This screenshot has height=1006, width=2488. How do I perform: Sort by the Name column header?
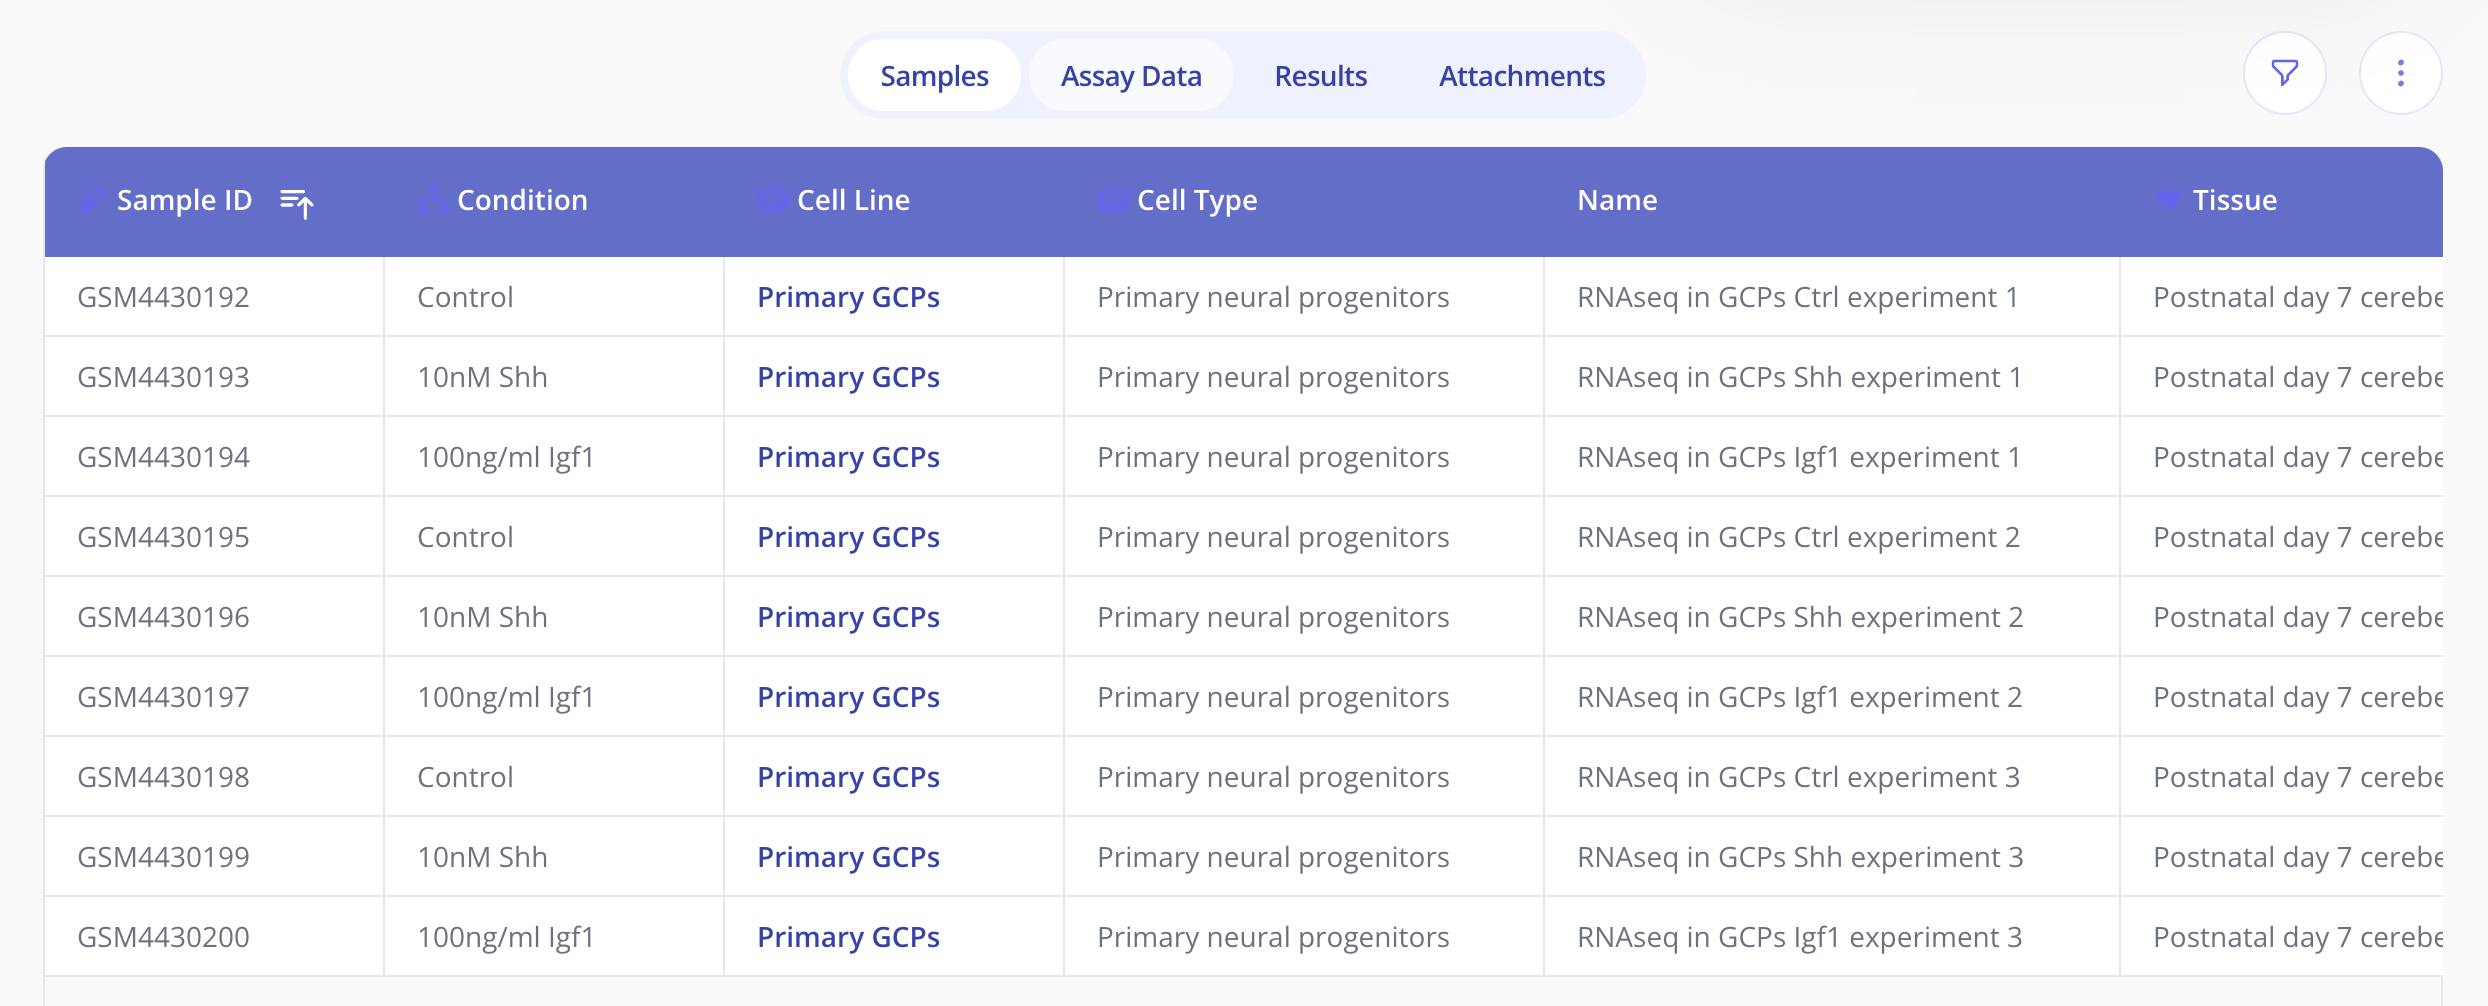(x=1617, y=200)
